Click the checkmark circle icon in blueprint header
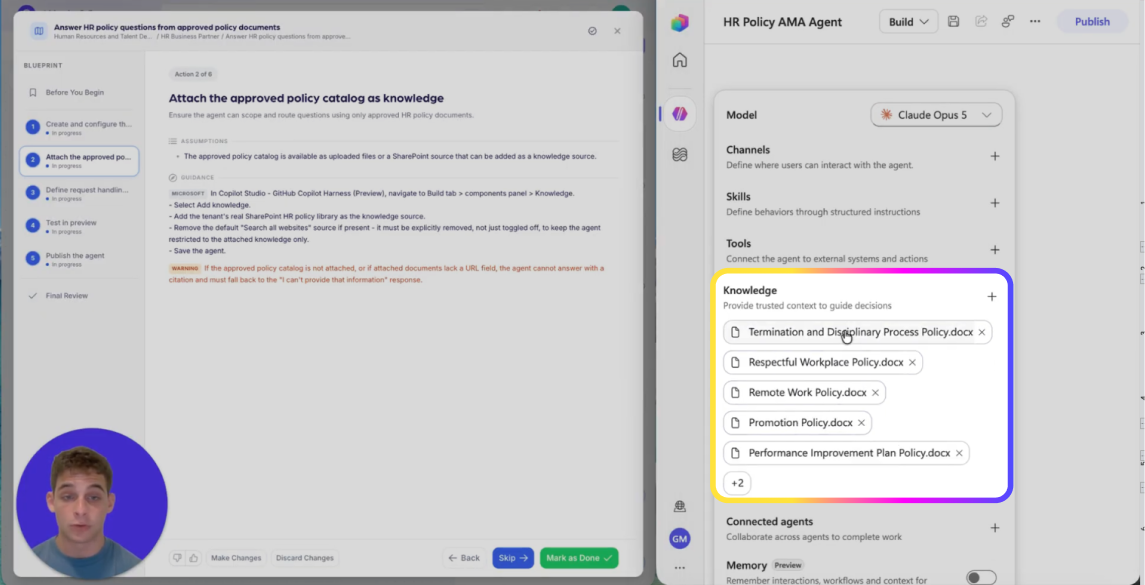 click(x=592, y=31)
